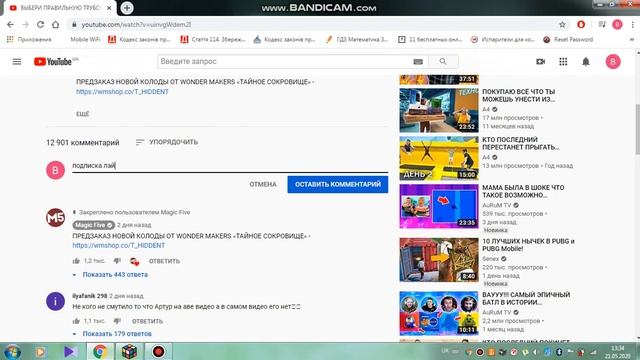Click the browser address bar URL
Viewport: 640px width, 360px height.
(136, 24)
